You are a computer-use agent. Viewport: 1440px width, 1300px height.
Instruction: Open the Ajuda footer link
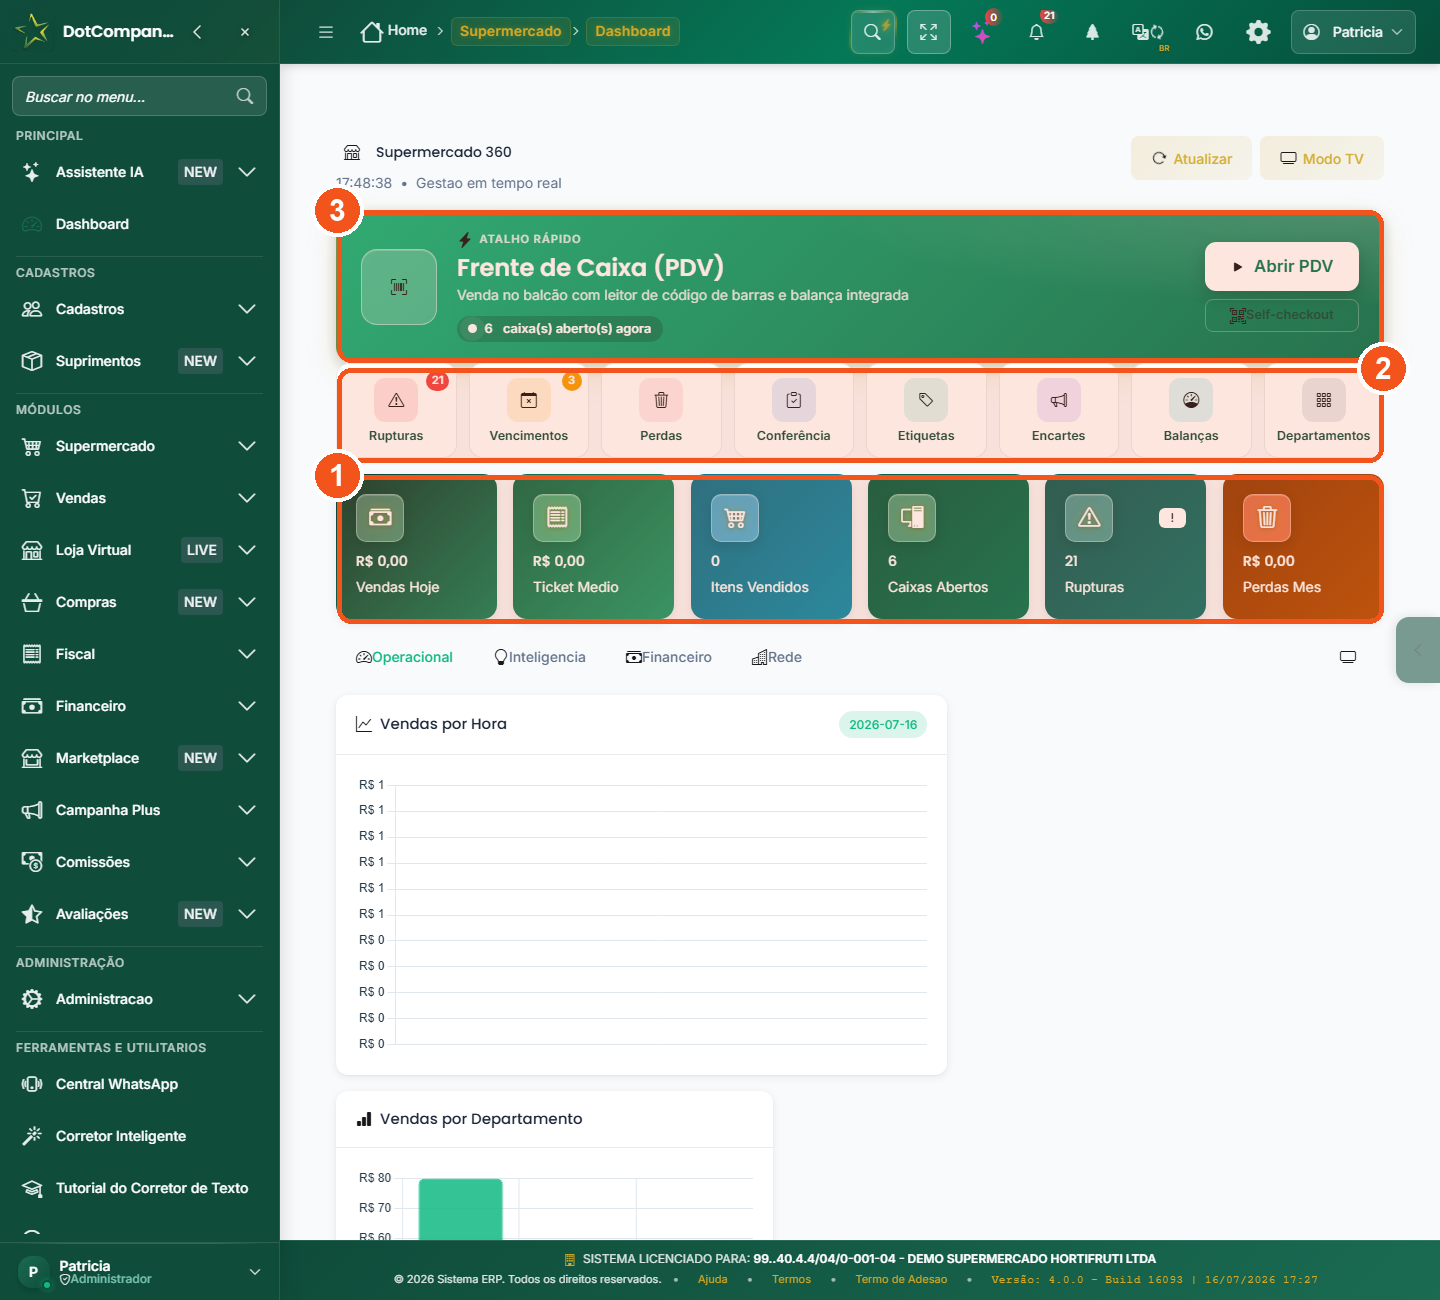(x=713, y=1279)
